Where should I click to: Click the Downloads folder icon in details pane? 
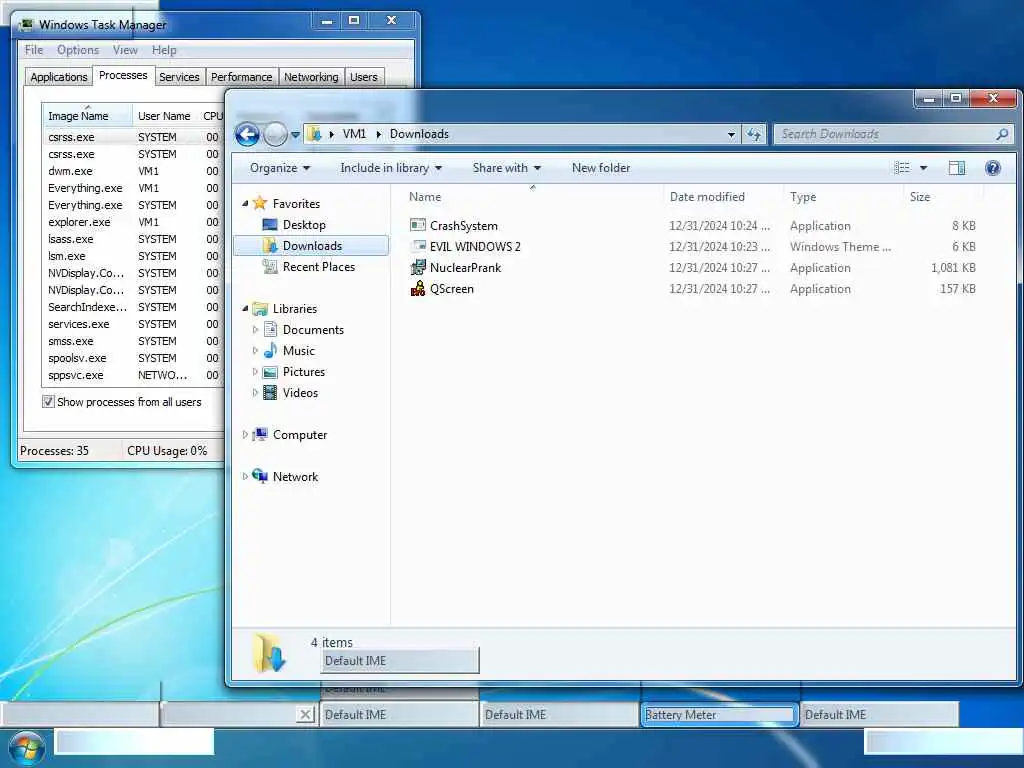pos(269,652)
